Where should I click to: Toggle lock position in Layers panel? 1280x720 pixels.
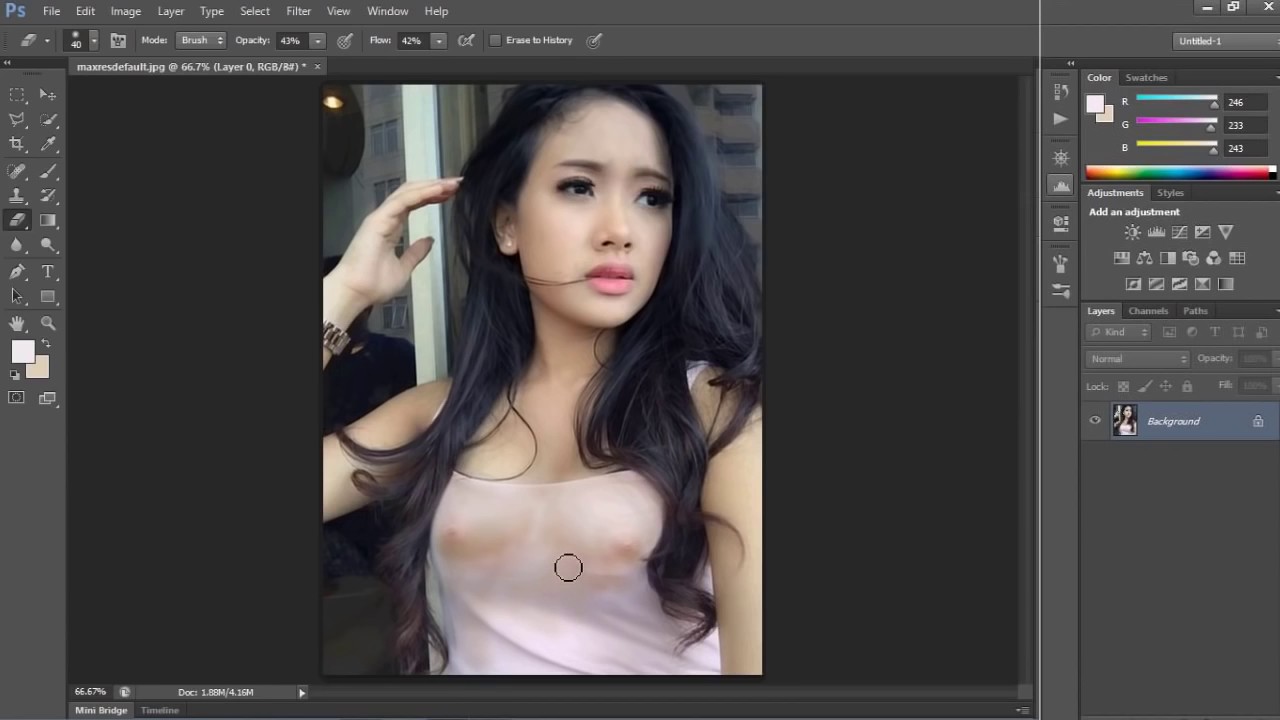click(x=1165, y=386)
